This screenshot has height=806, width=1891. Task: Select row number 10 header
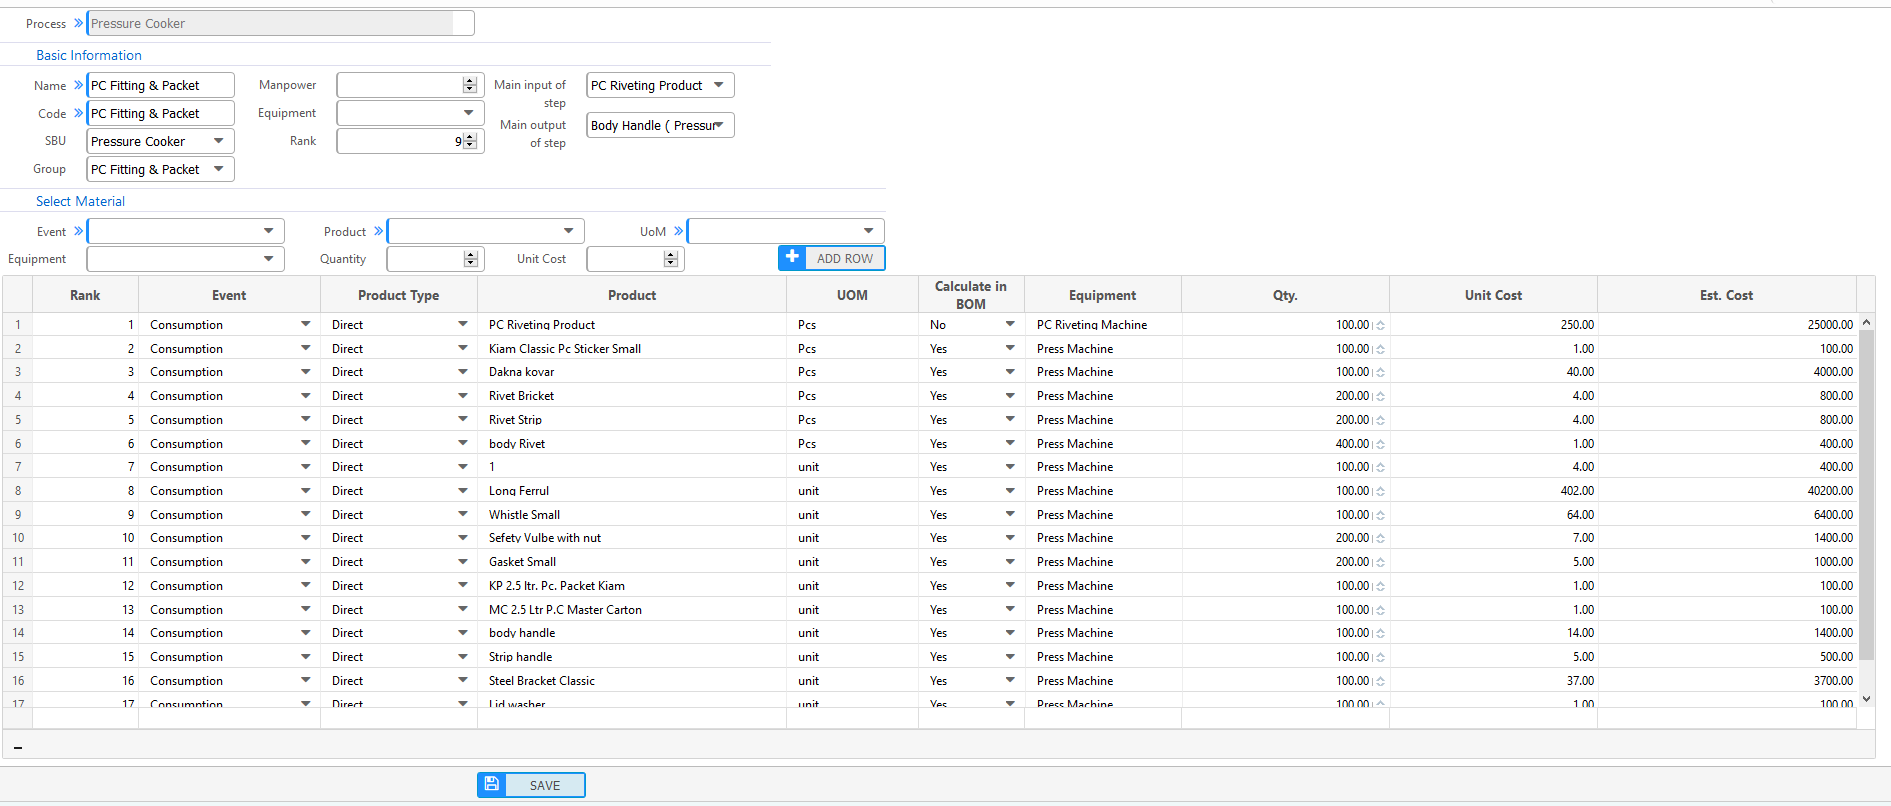[x=18, y=538]
